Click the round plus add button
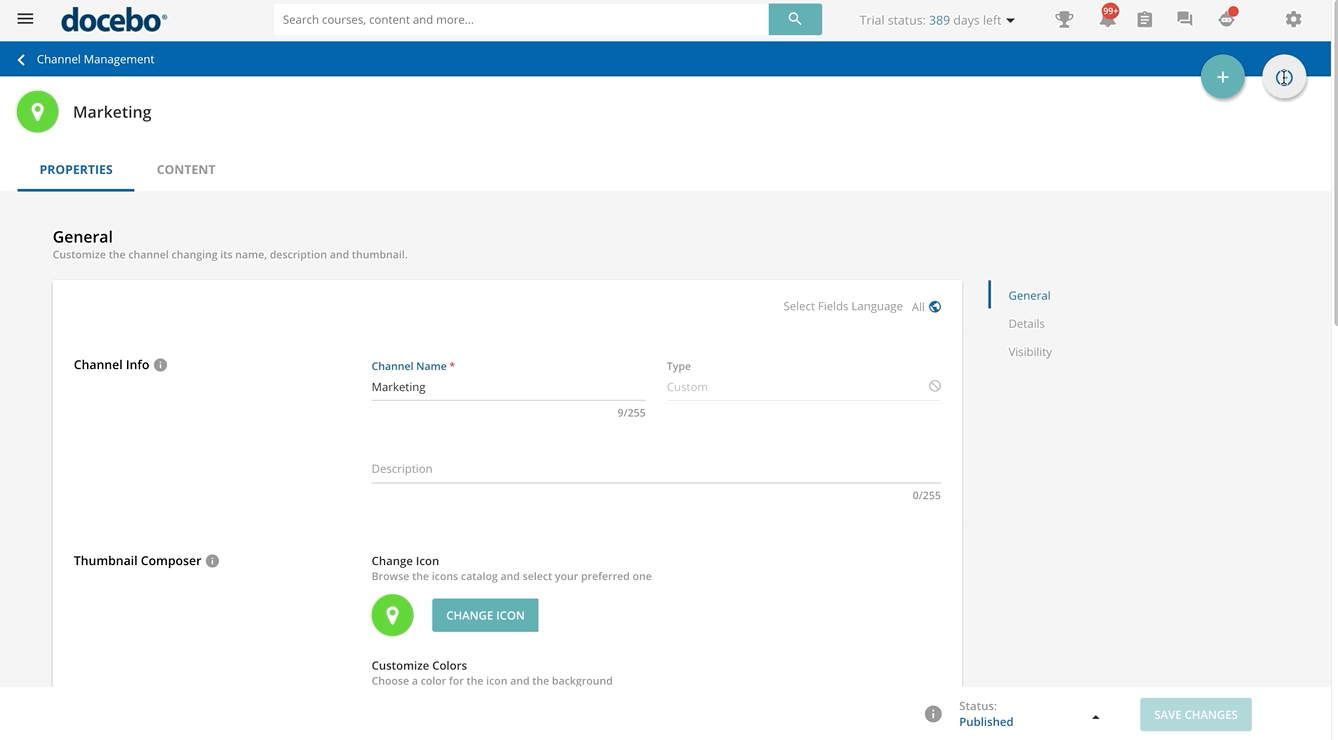The width and height of the screenshot is (1338, 740). click(1222, 77)
